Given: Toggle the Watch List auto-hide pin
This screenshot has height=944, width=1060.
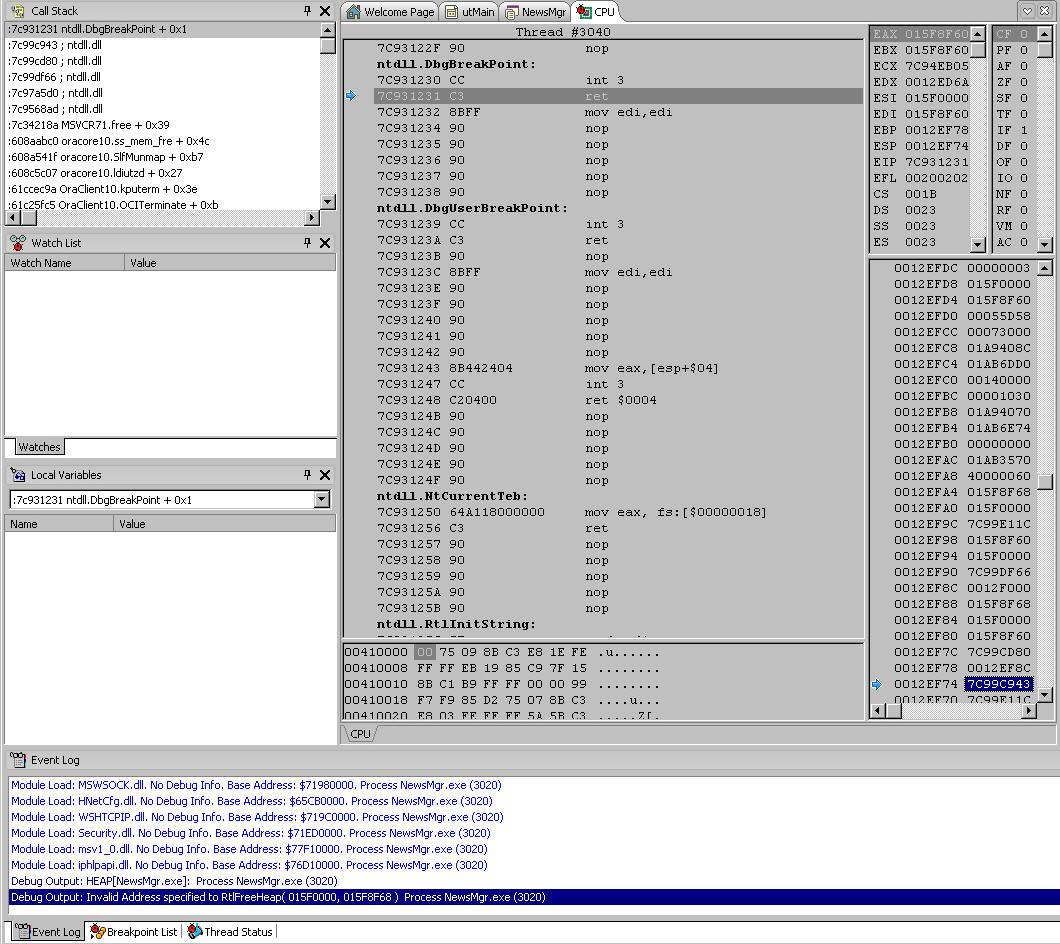Looking at the screenshot, I should point(307,243).
